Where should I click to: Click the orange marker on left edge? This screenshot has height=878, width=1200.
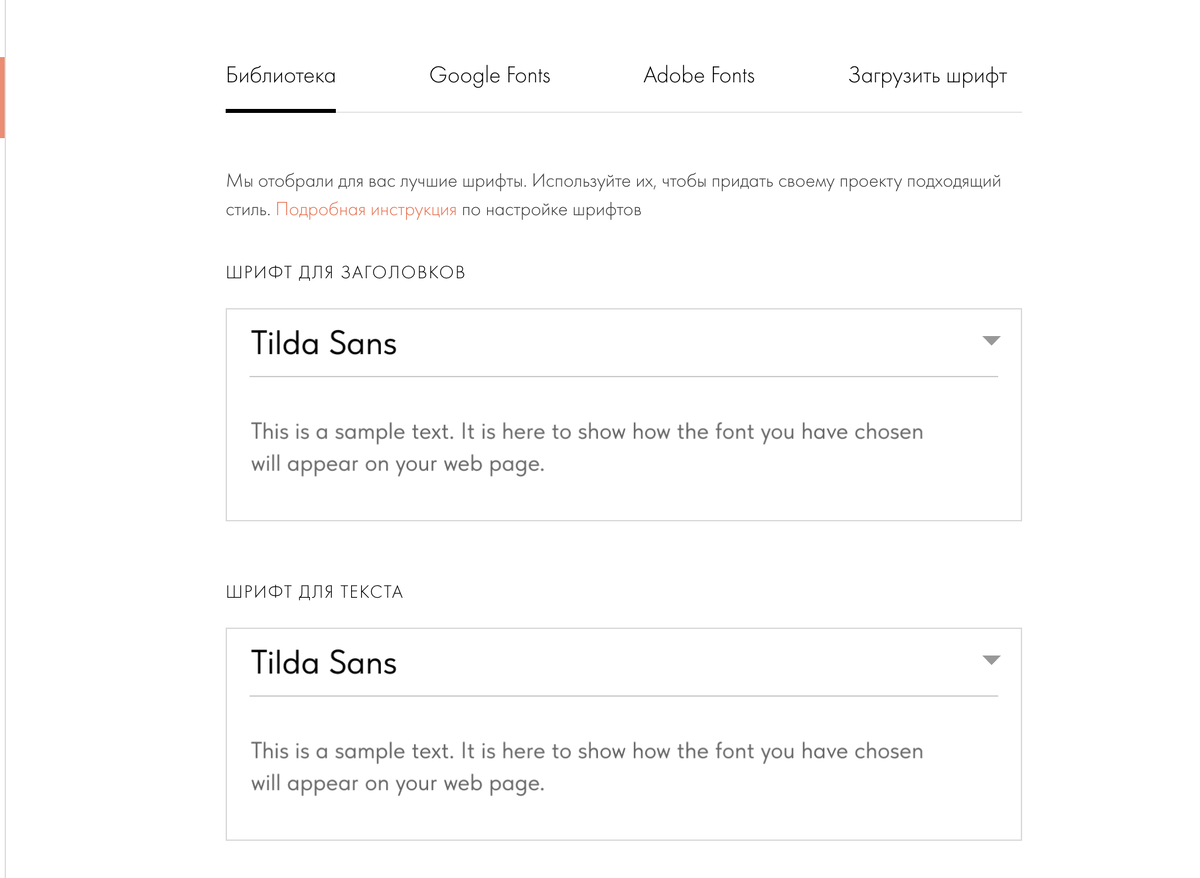point(2,97)
